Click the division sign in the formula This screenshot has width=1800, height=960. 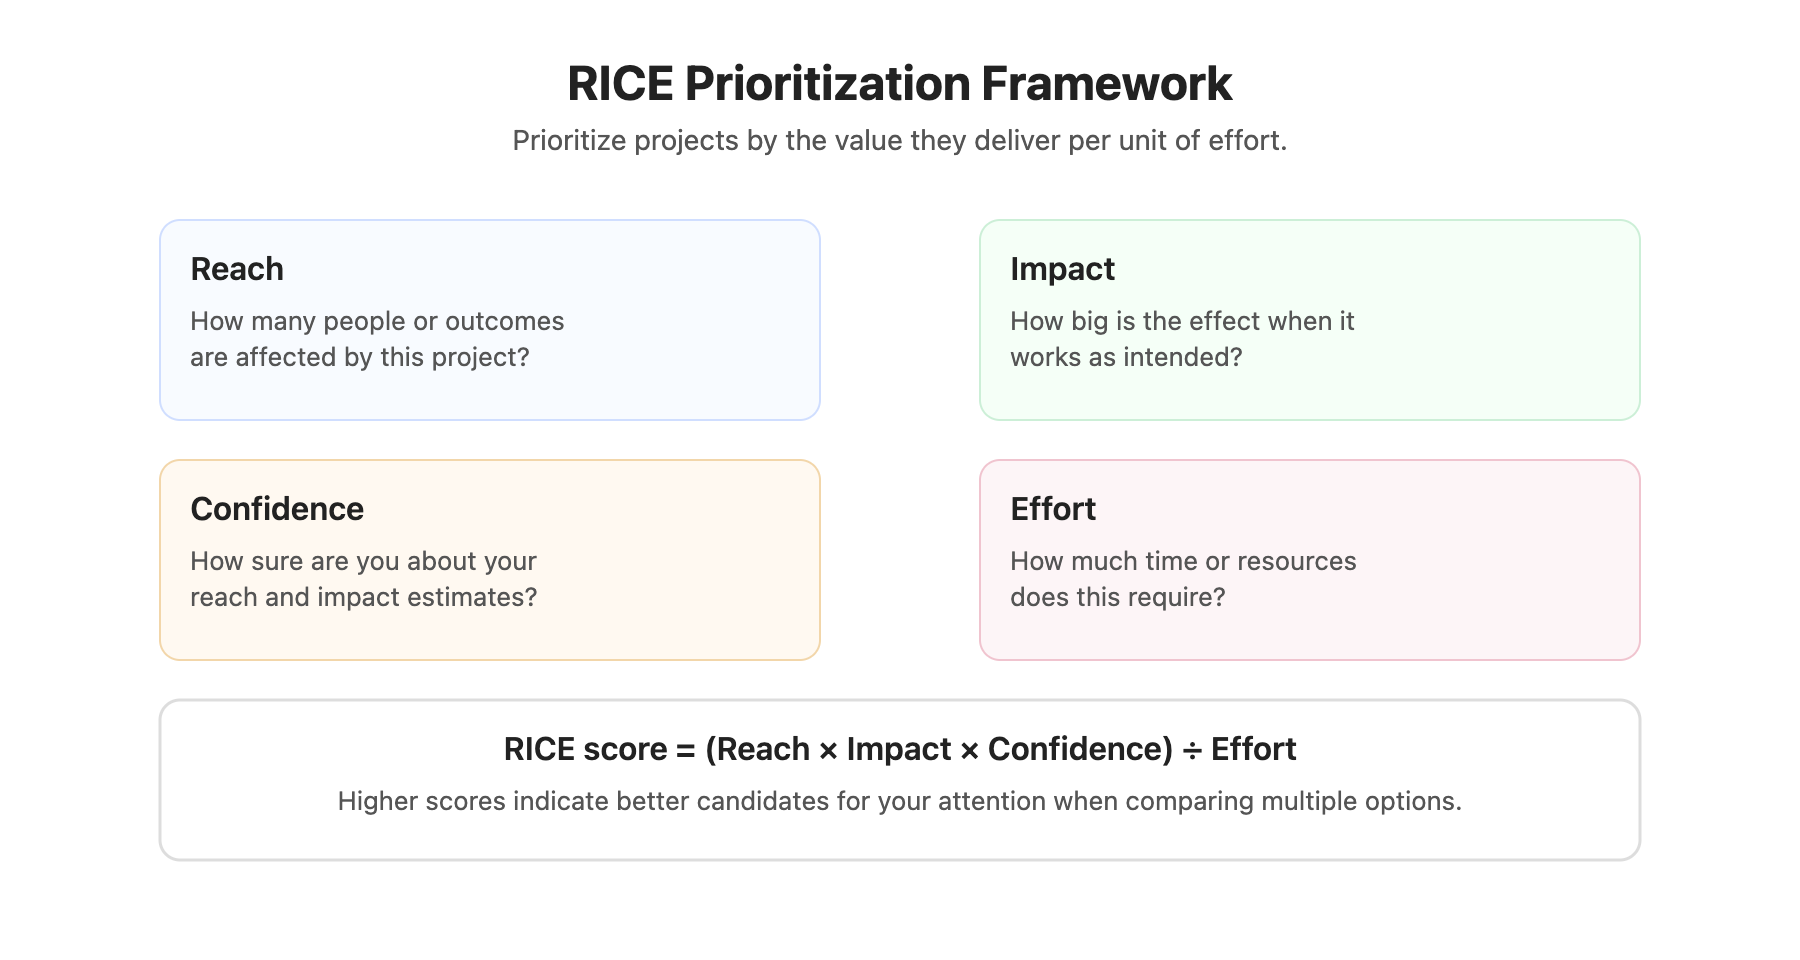pyautogui.click(x=1192, y=750)
